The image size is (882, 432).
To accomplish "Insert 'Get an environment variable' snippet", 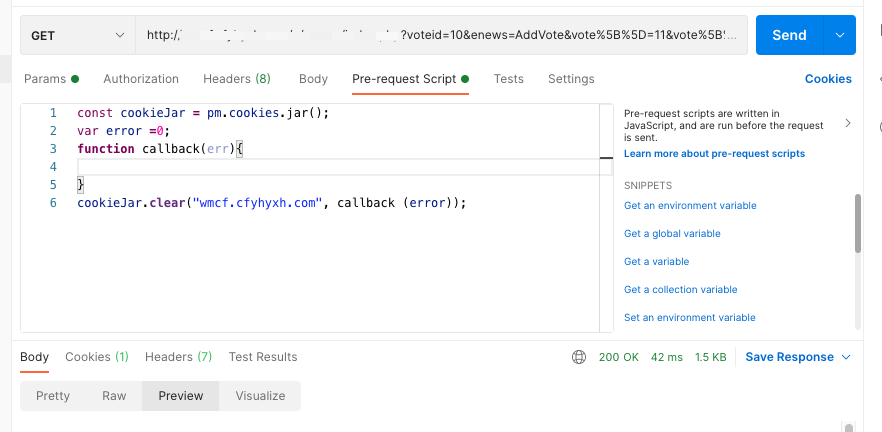I will [x=690, y=206].
